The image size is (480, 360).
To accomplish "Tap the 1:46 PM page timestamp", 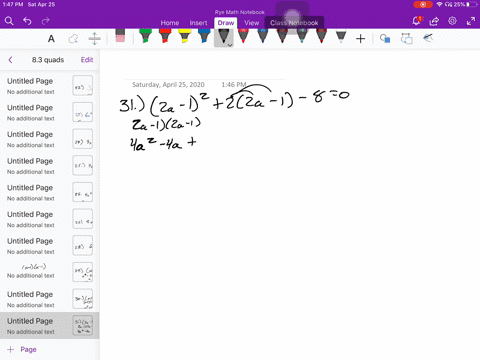I will pyautogui.click(x=234, y=85).
